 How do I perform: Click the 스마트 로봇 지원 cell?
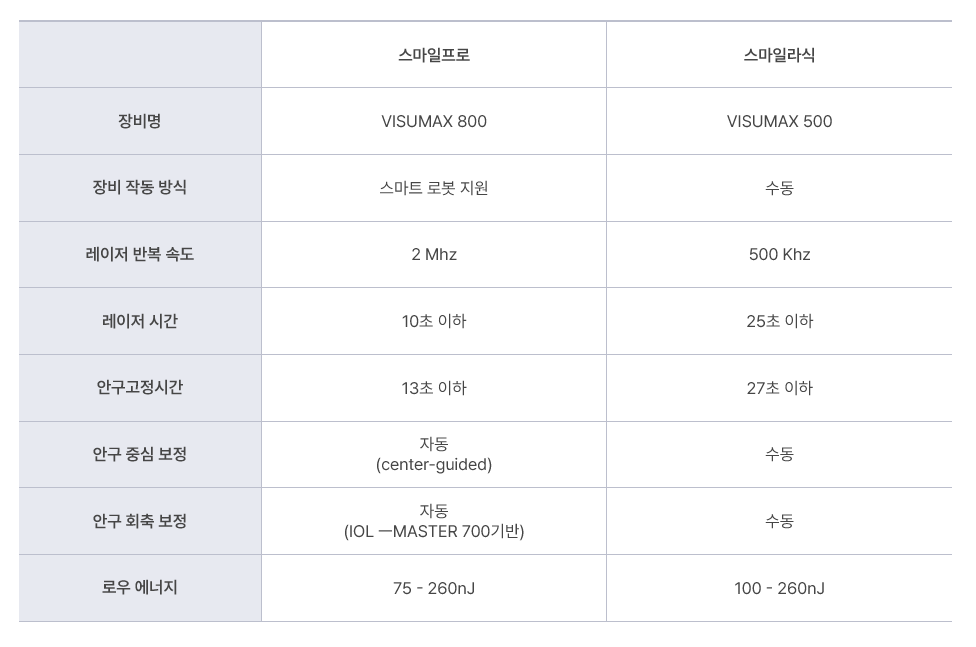(434, 187)
